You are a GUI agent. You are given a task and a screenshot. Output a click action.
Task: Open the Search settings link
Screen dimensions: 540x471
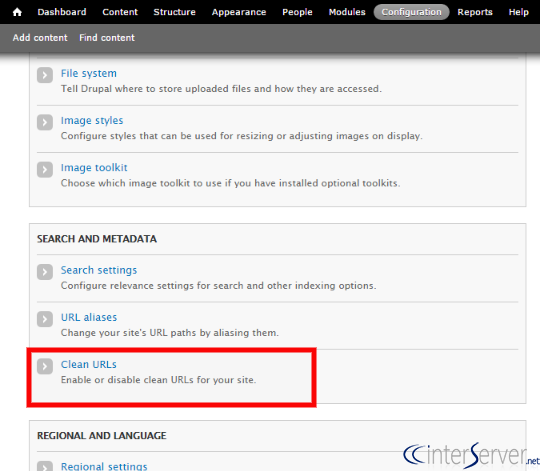[99, 270]
